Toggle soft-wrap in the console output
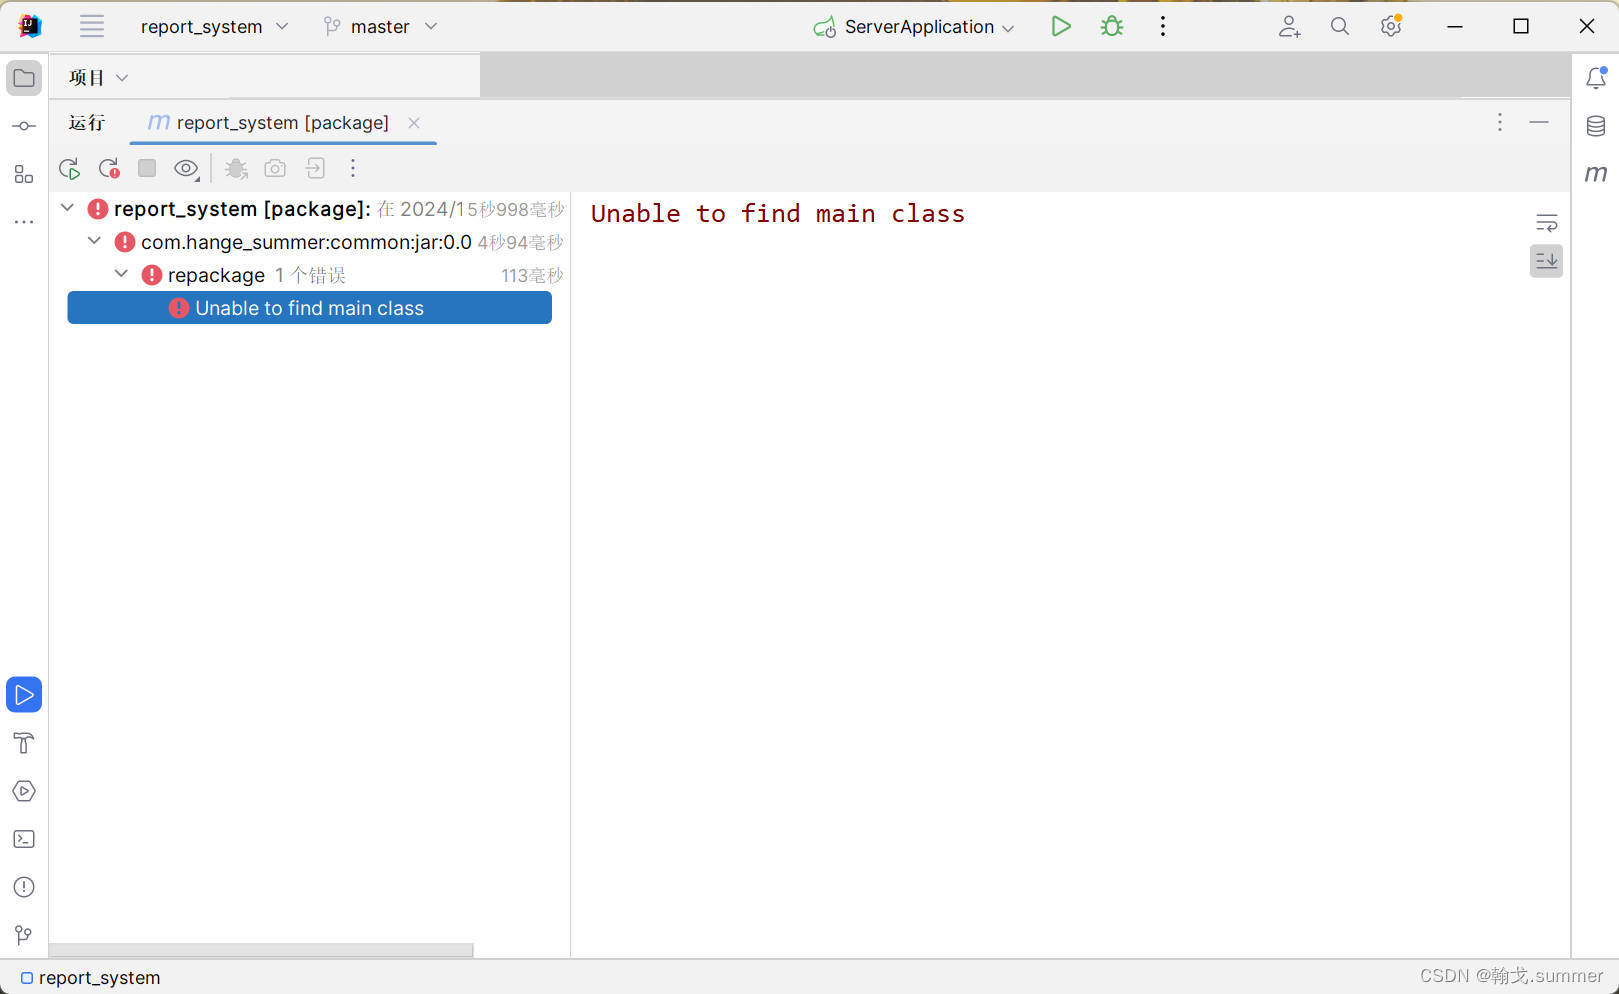The width and height of the screenshot is (1619, 994). point(1546,222)
